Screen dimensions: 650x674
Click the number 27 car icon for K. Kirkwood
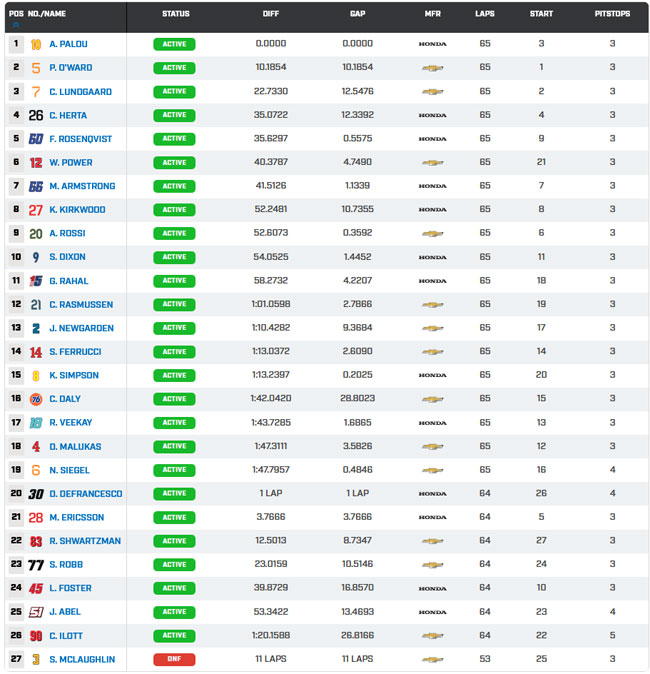coord(36,210)
